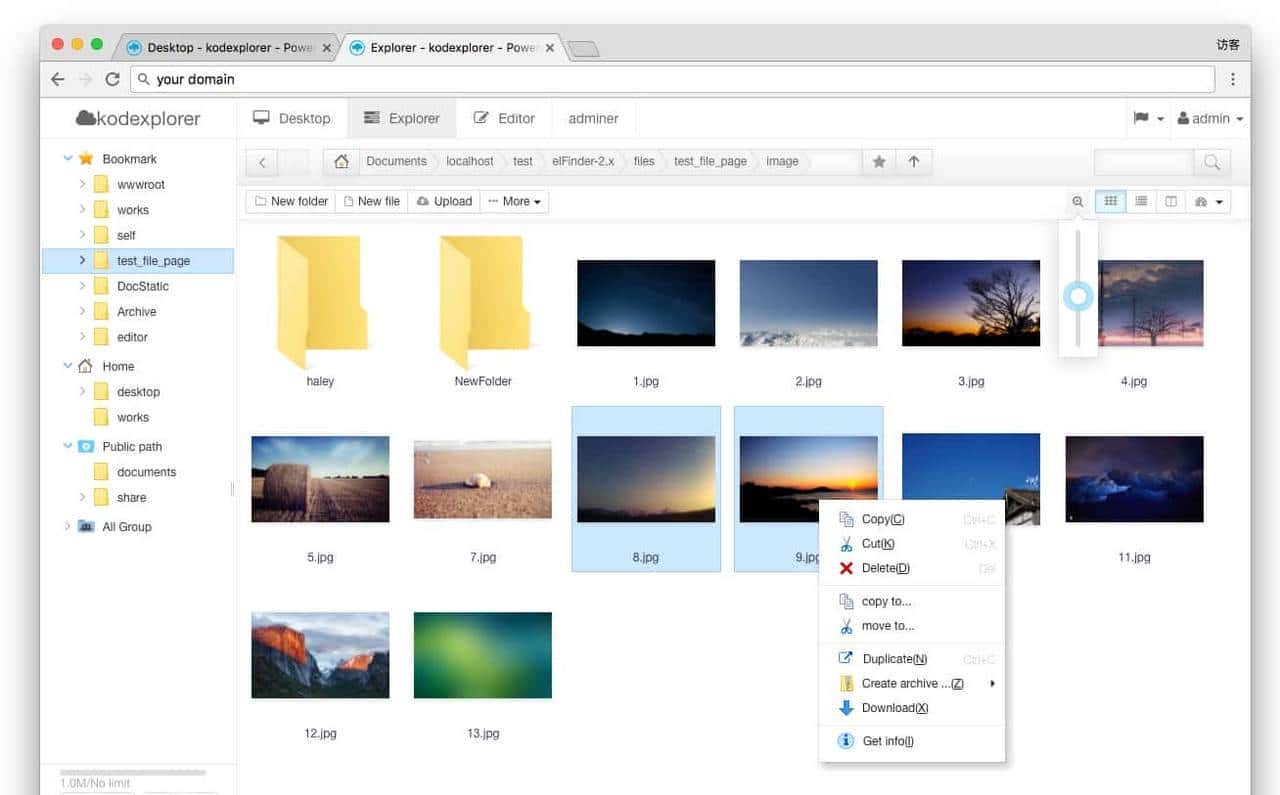Switch to icon grid view
The image size is (1280, 795).
click(x=1110, y=202)
